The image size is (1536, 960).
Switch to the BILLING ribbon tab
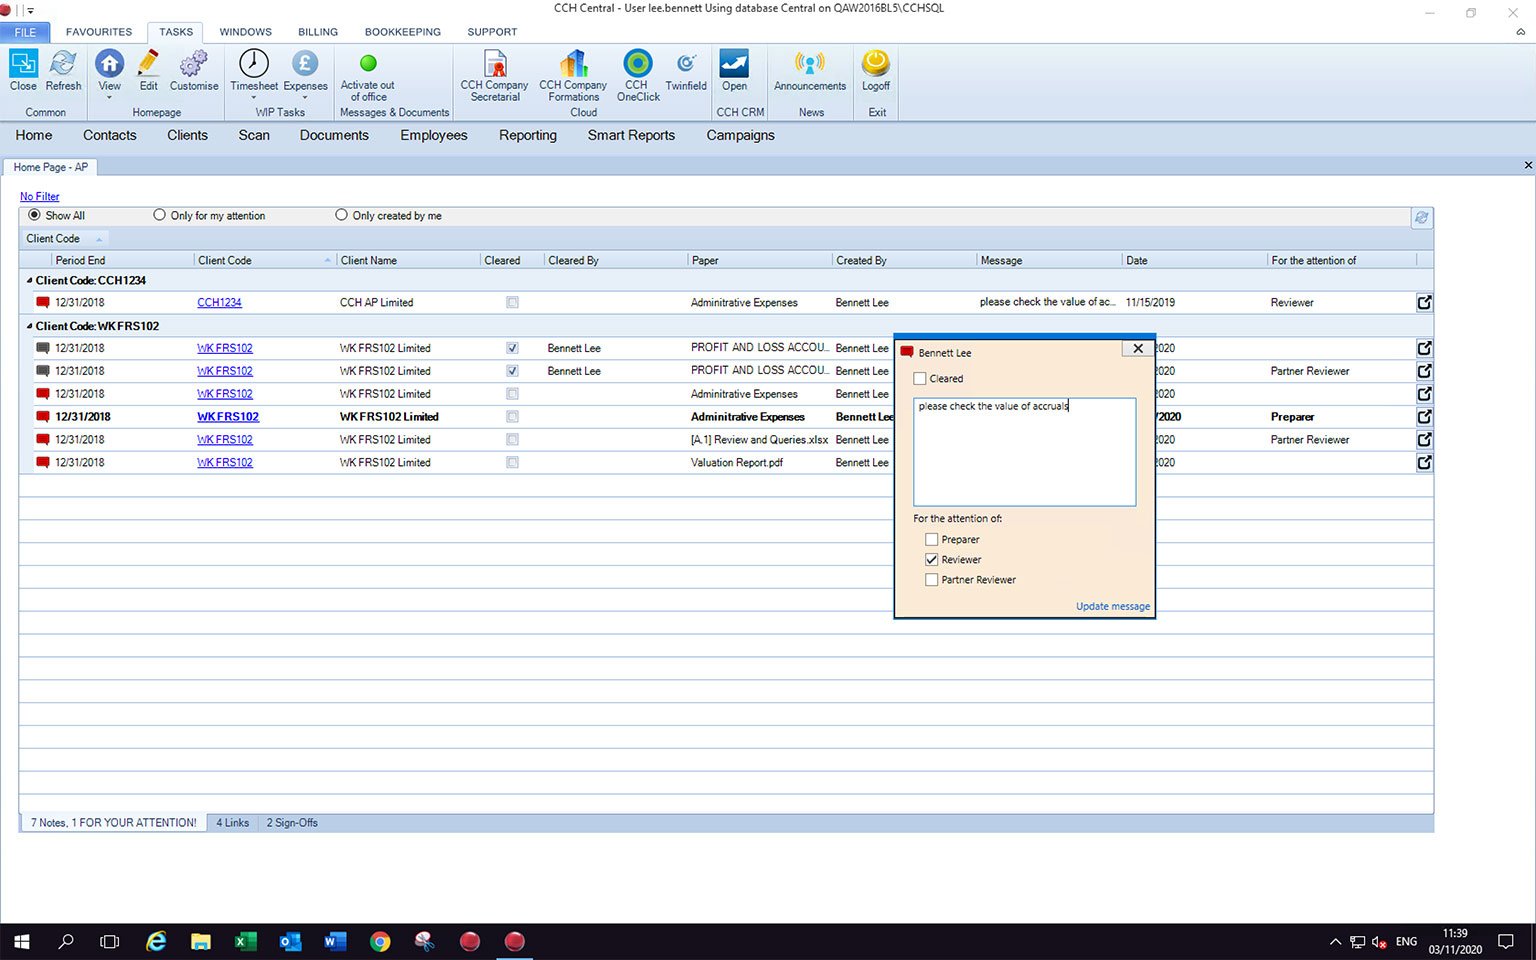click(318, 32)
